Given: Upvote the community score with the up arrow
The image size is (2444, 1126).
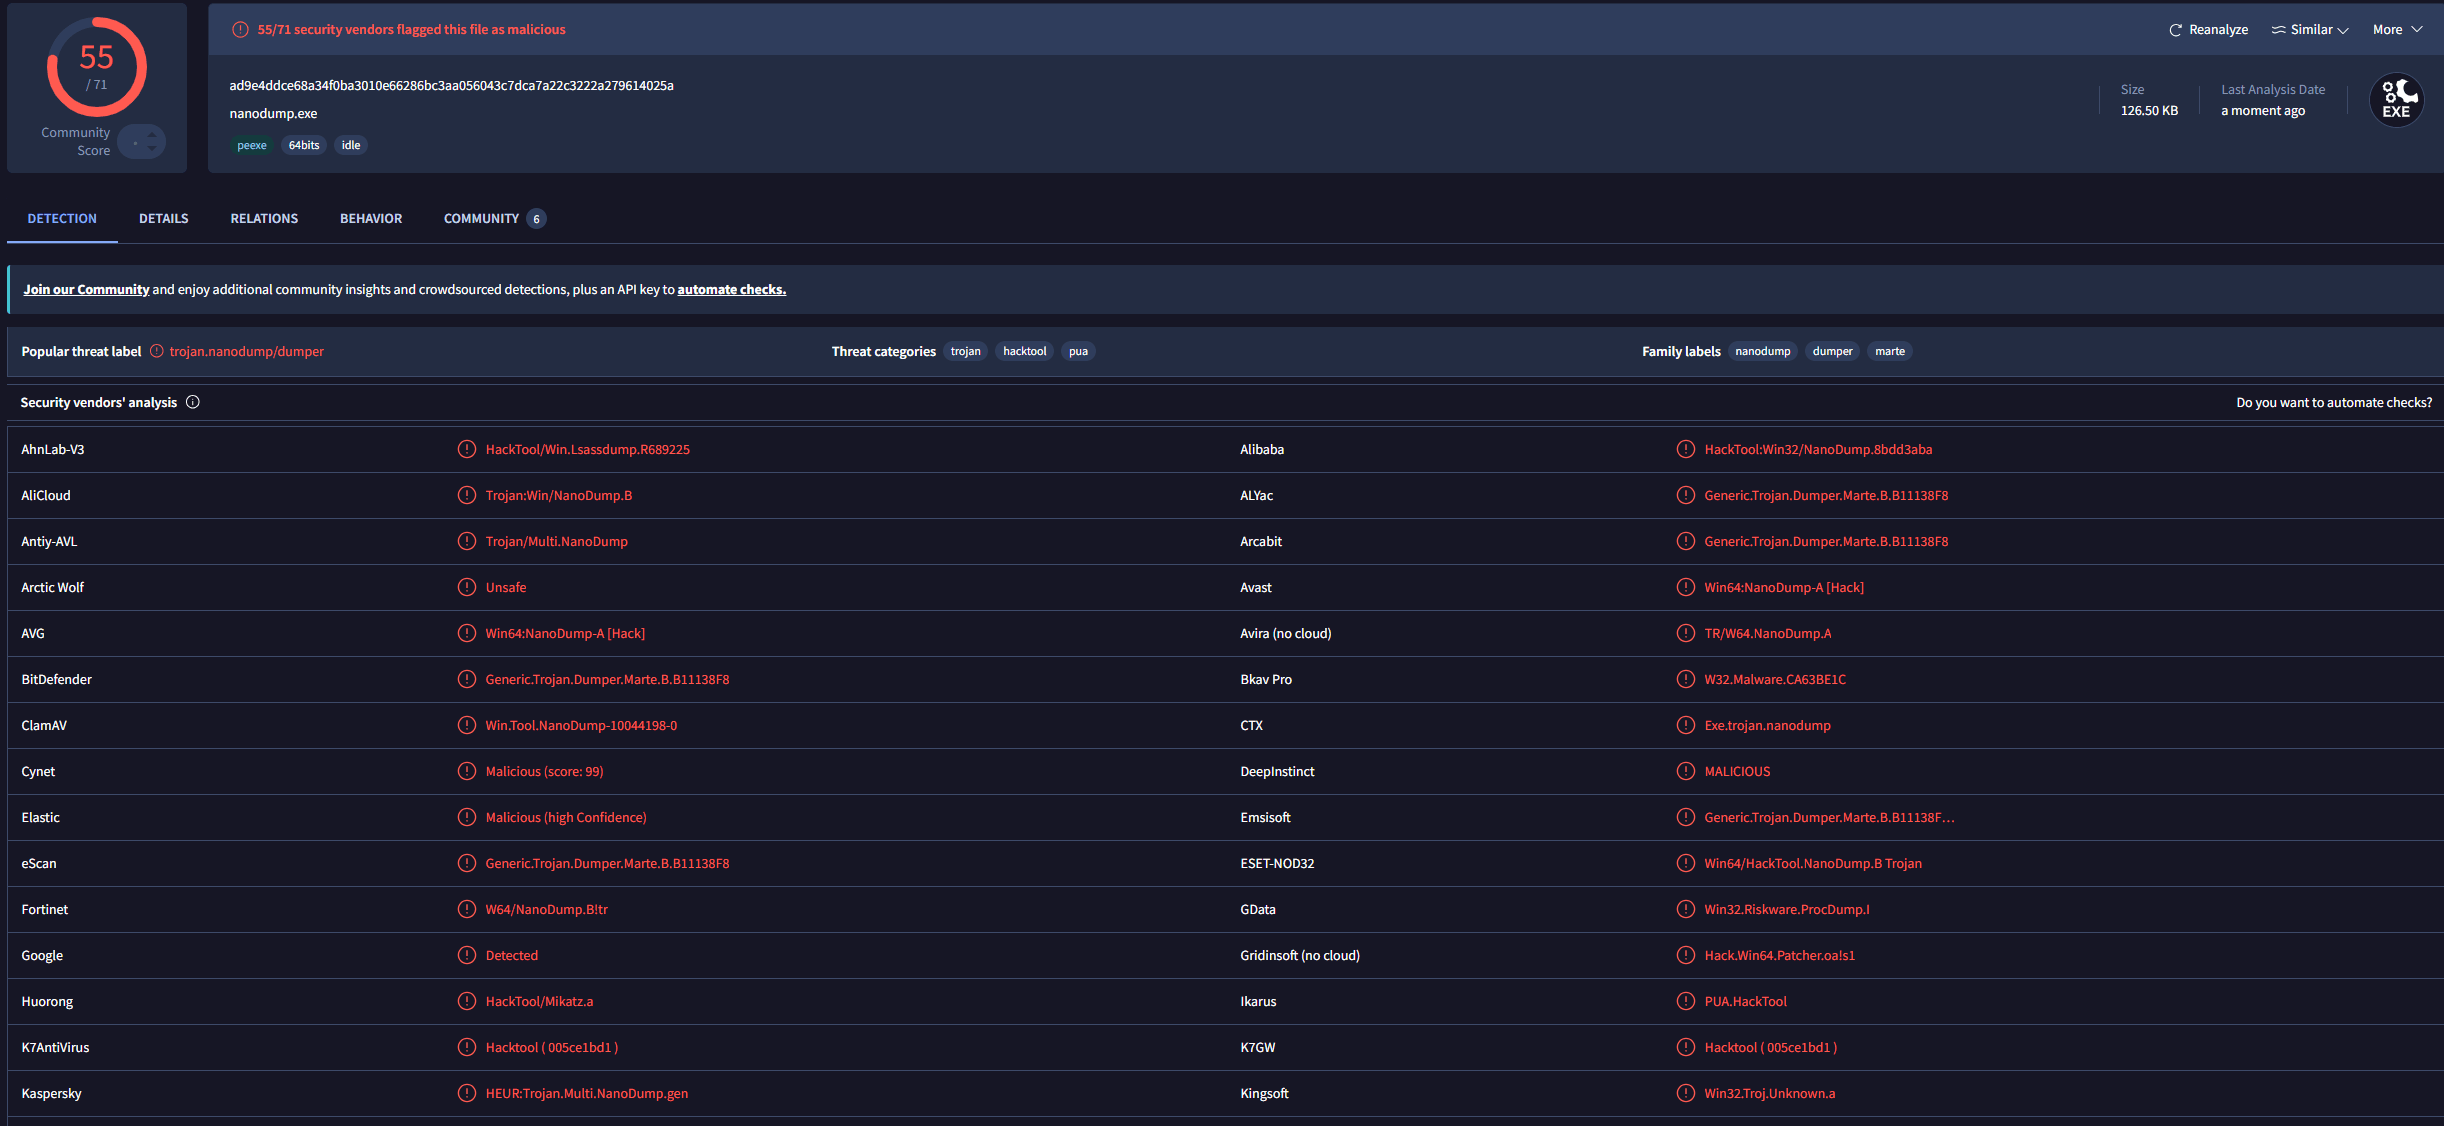Looking at the screenshot, I should pyautogui.click(x=152, y=134).
